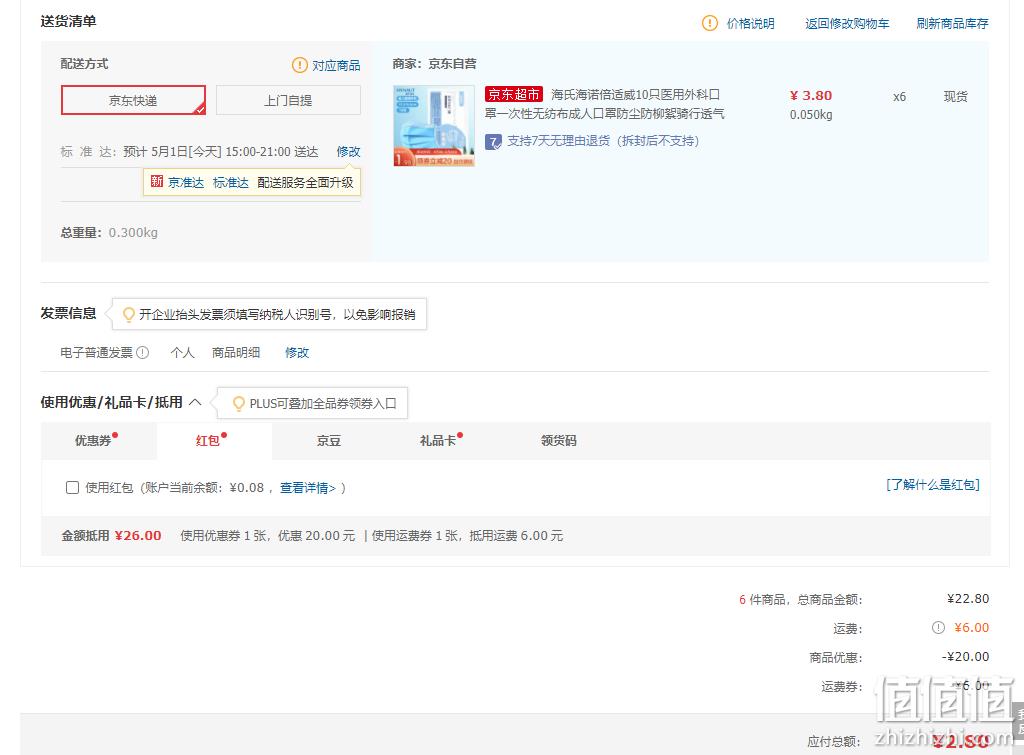Click the red 新 badge icon
1024x755 pixels.
coord(157,182)
